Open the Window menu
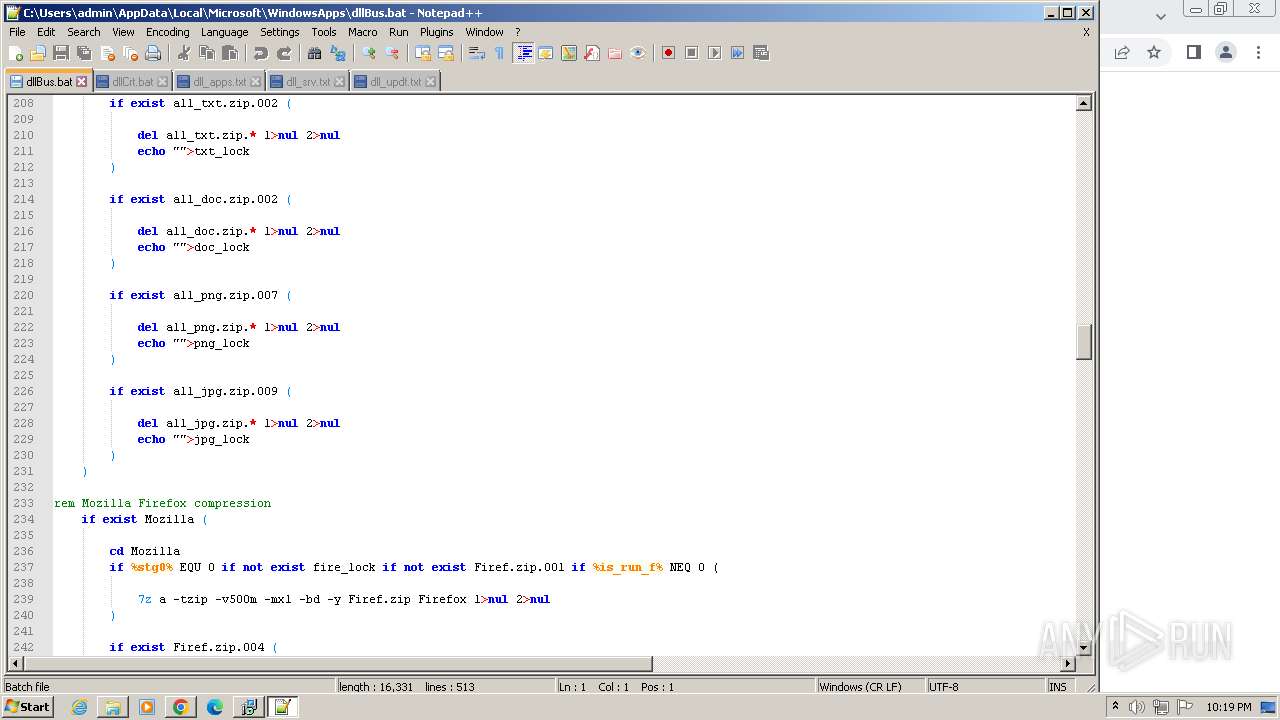This screenshot has height=720, width=1280. pyautogui.click(x=485, y=32)
